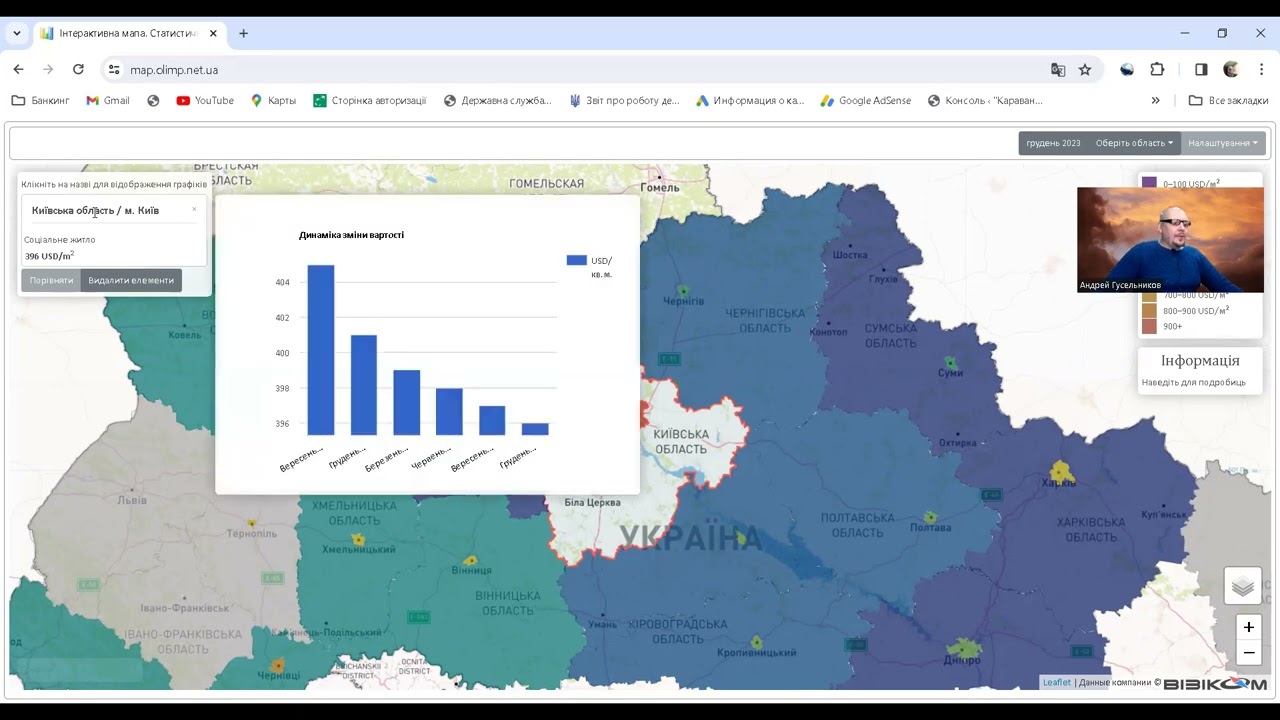Select the Інтерактивна мапа browser tab
The image size is (1280, 720).
(127, 33)
